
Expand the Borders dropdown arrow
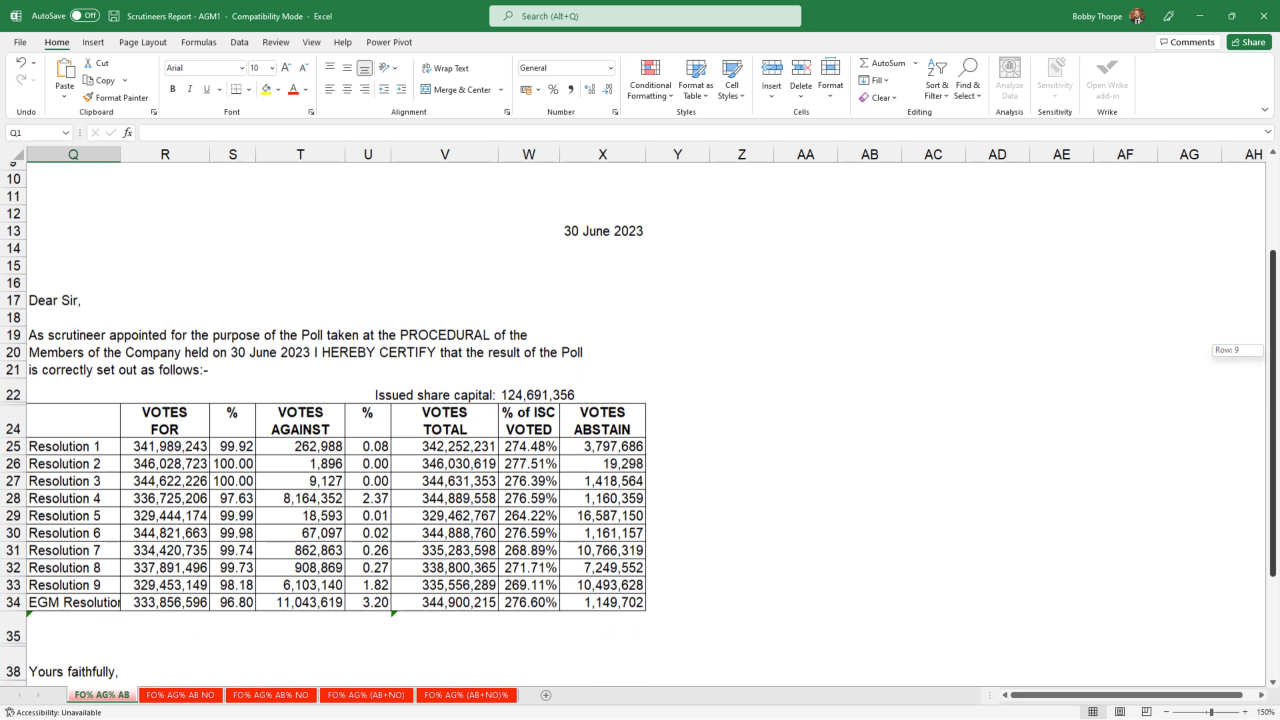(247, 89)
